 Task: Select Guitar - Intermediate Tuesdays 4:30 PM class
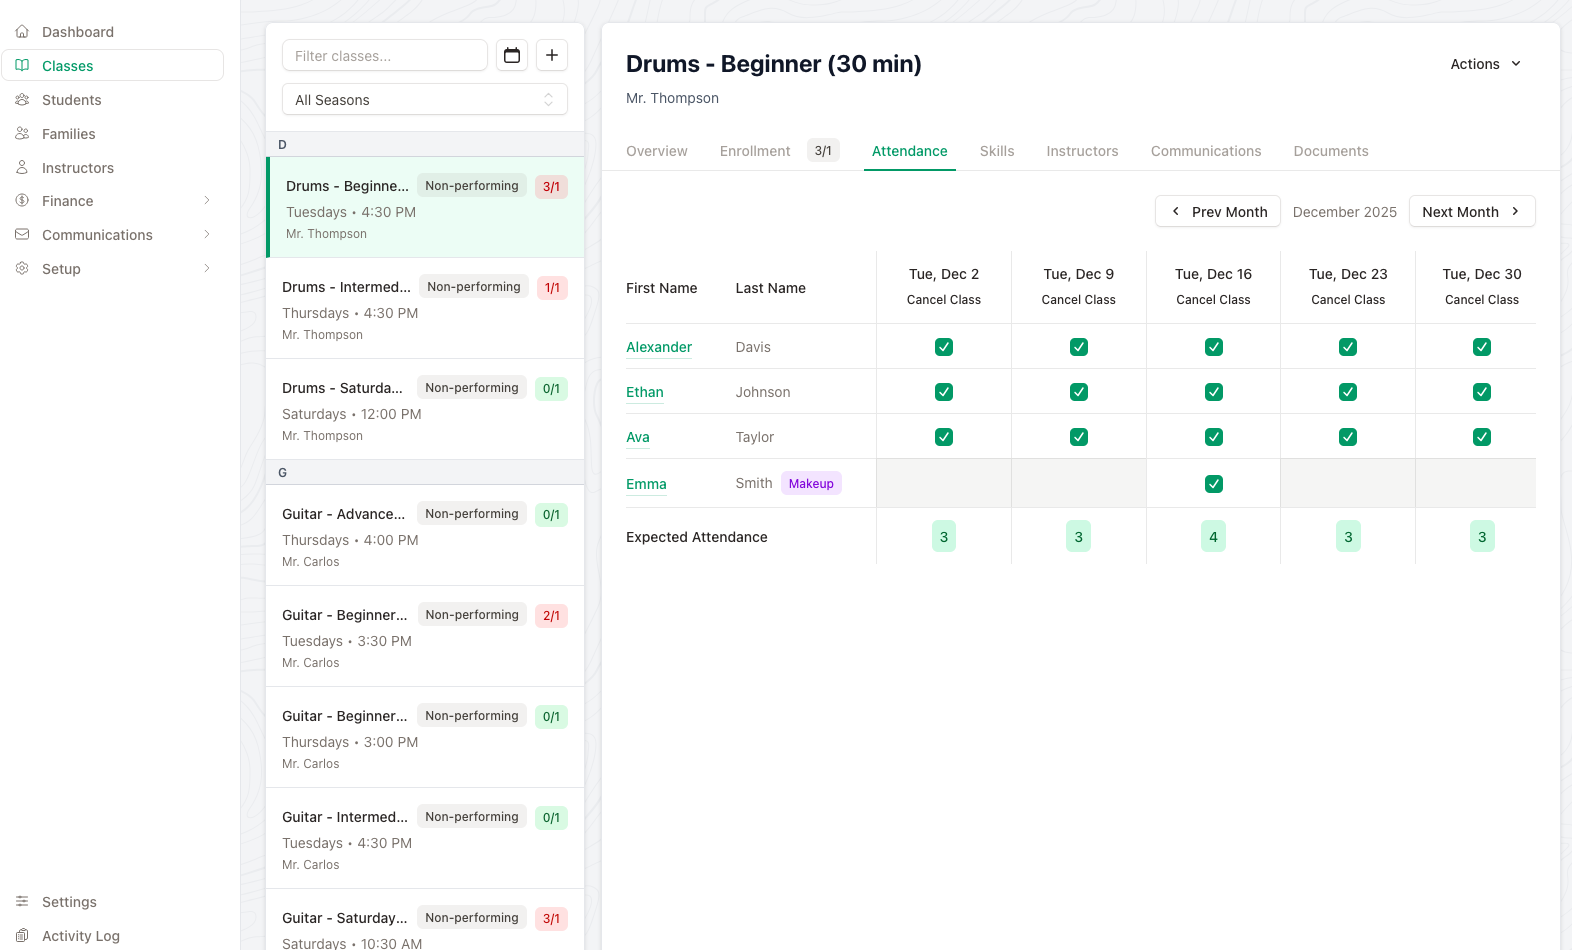coord(425,838)
